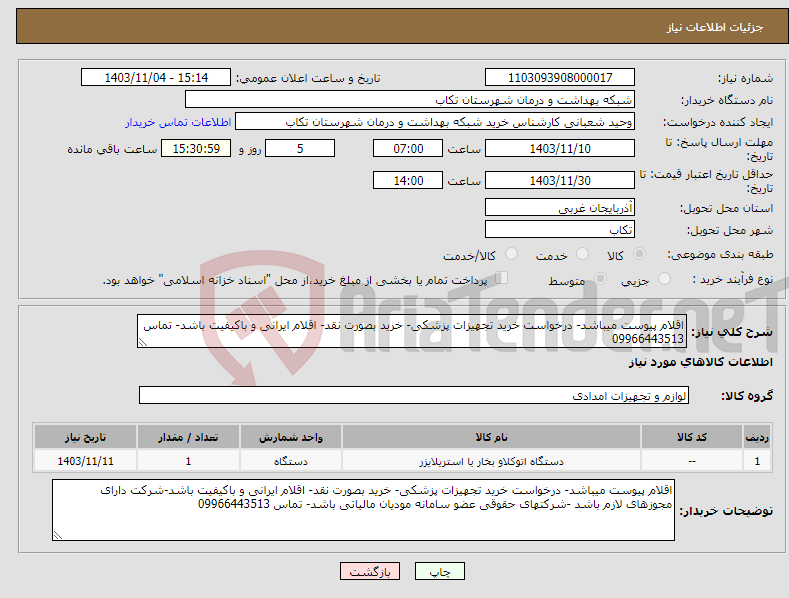This screenshot has width=789, height=598.
Task: Click the شرح کلی نیاز description textarea
Action: point(412,331)
